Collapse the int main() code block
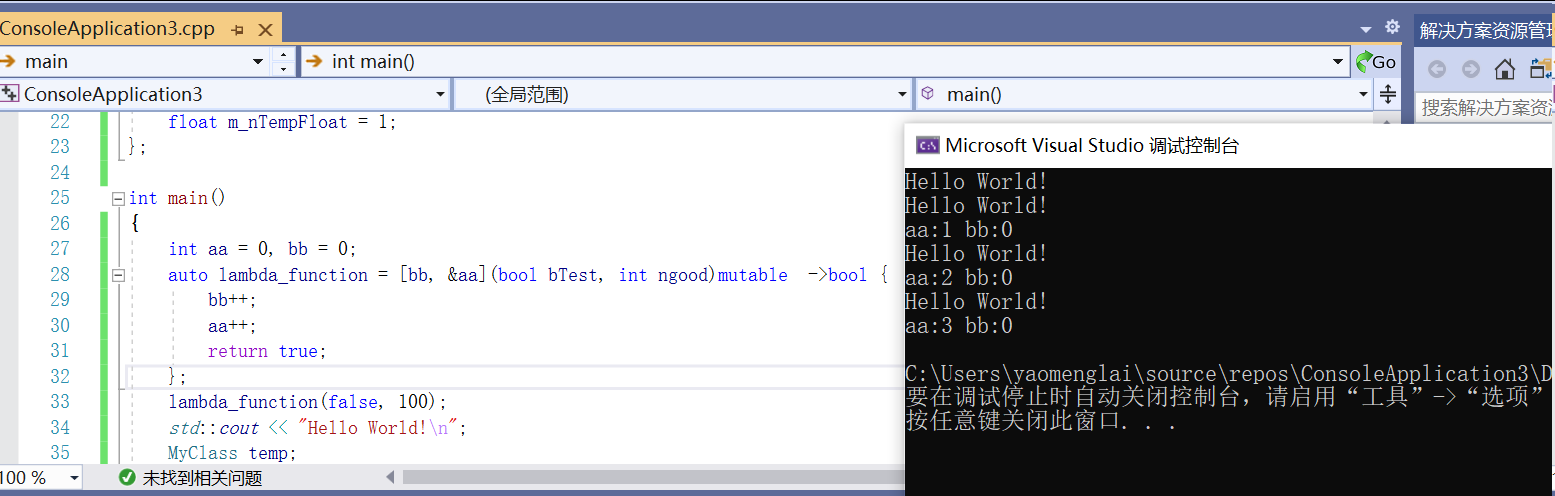Viewport: 1555px width, 496px height. [119, 198]
